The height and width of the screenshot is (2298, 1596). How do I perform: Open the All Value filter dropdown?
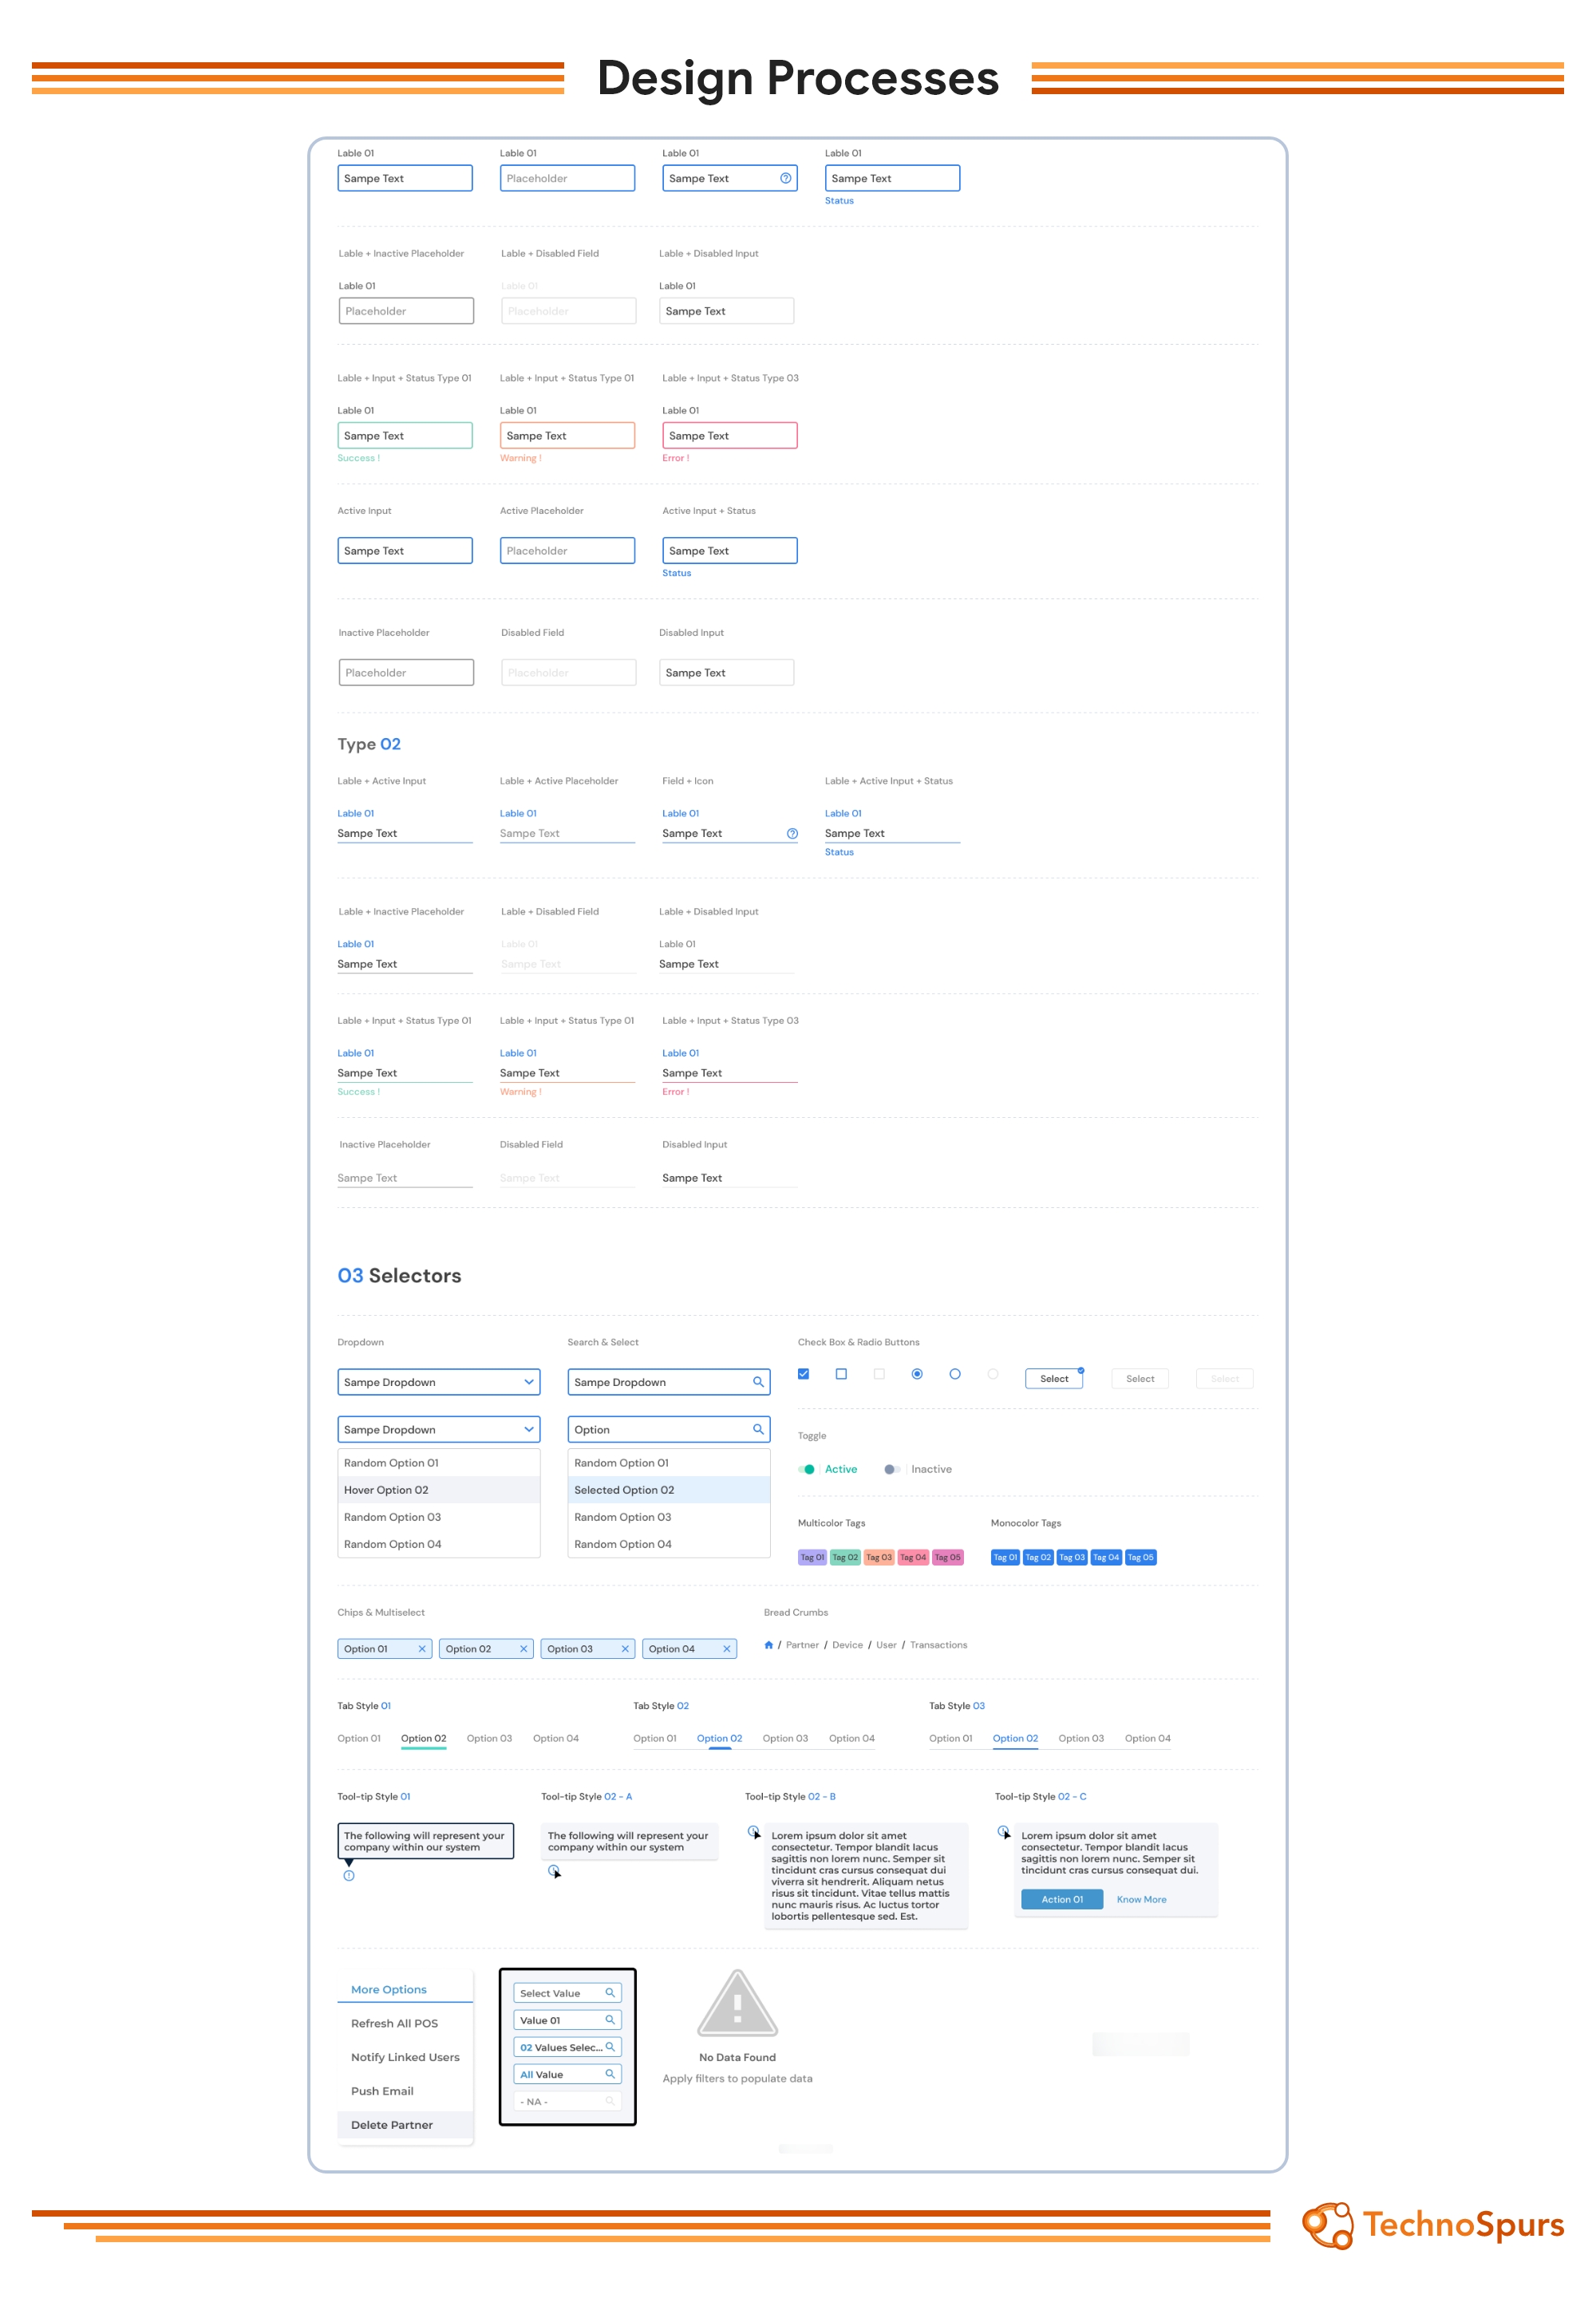pos(567,2074)
